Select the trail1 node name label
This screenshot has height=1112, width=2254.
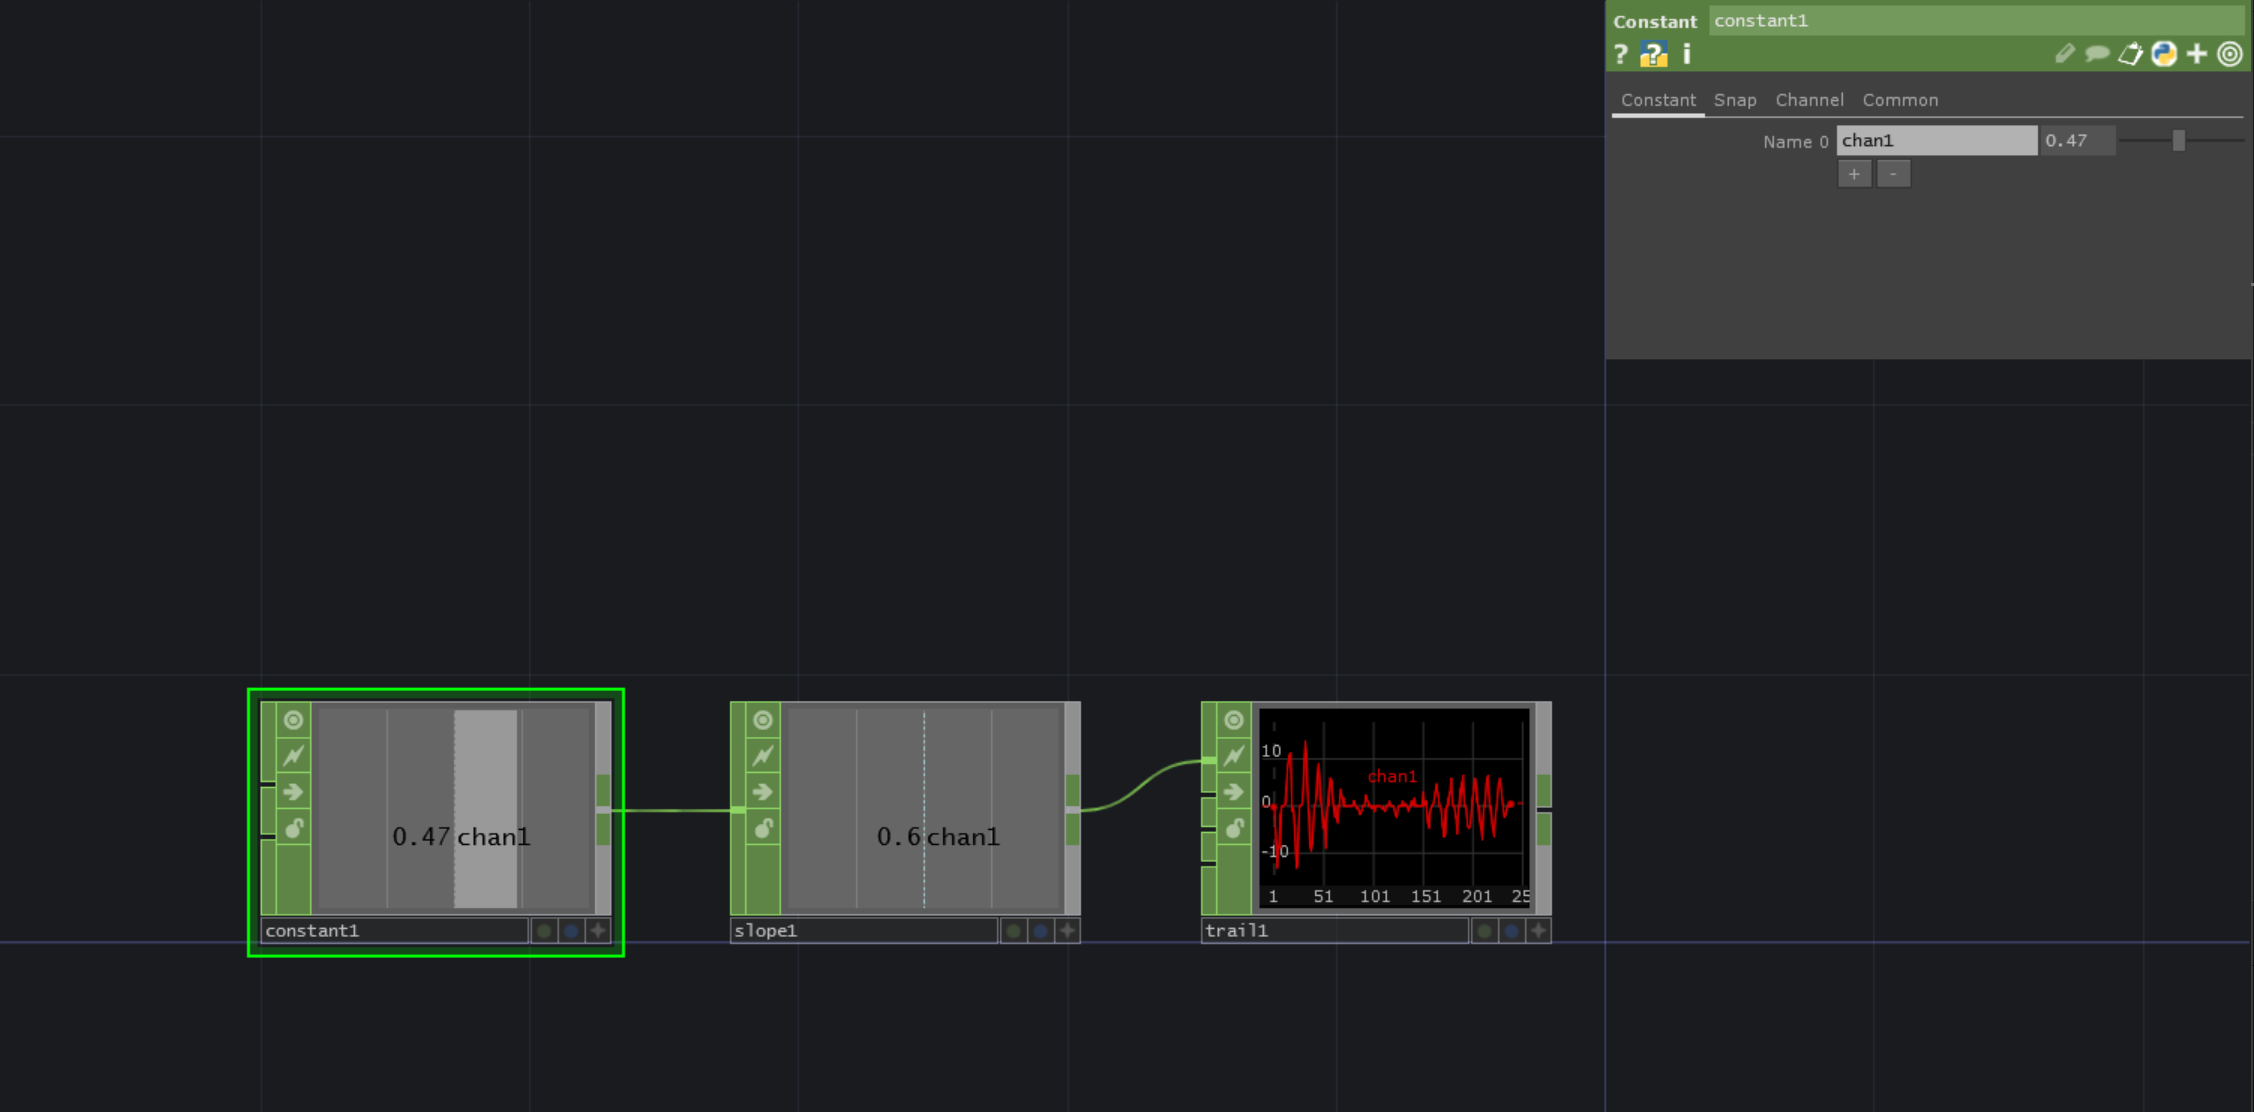click(1335, 931)
